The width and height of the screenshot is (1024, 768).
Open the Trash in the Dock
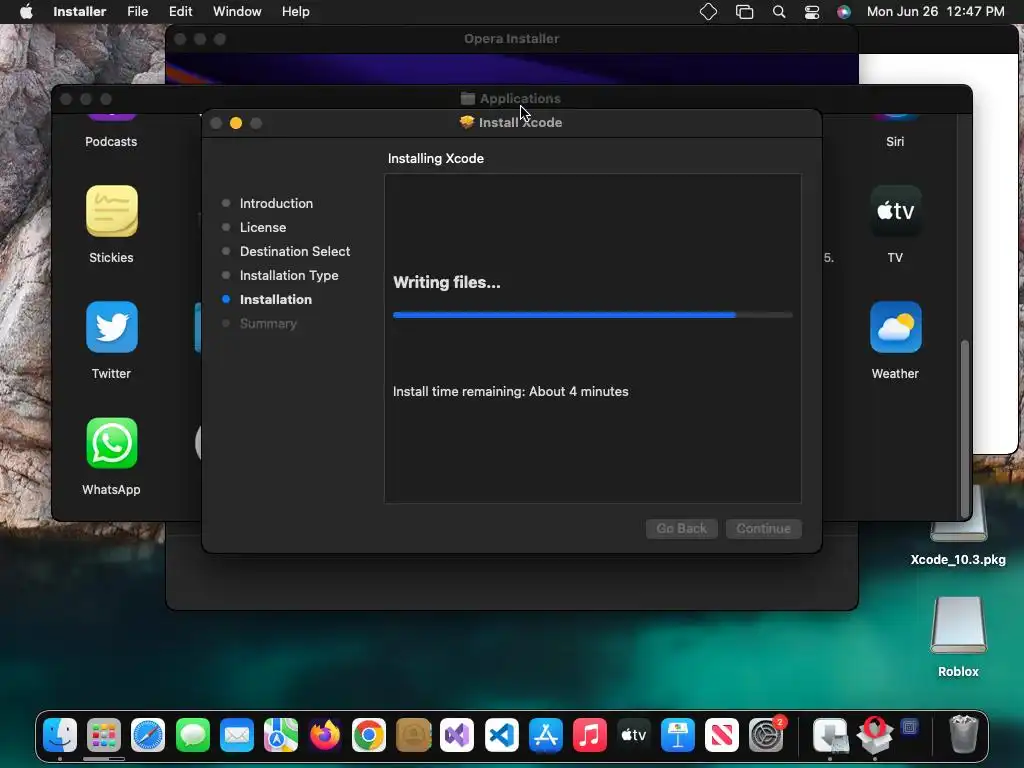point(963,735)
